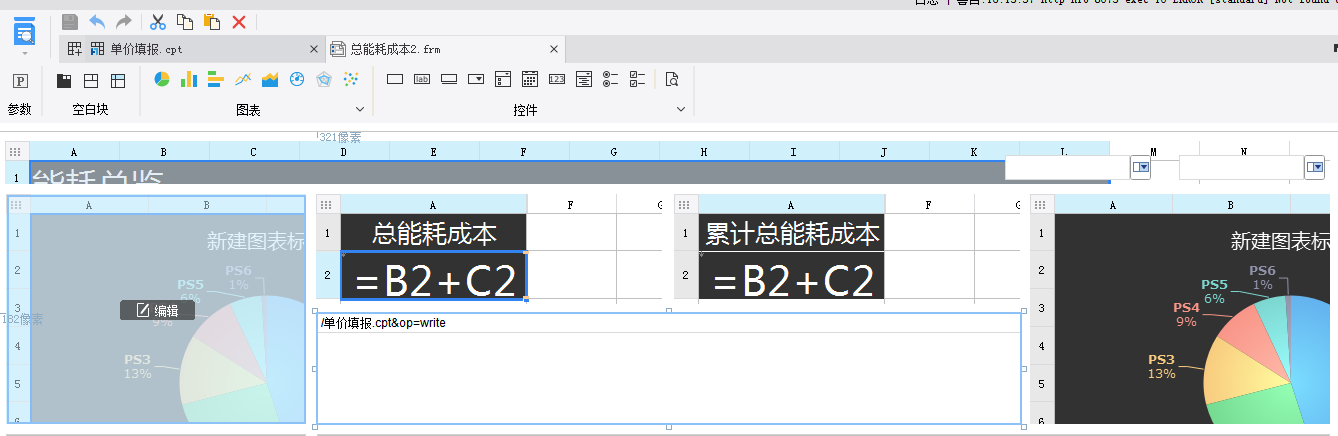This screenshot has height=436, width=1338.
Task: Click the report preview icon
Action: point(25,31)
